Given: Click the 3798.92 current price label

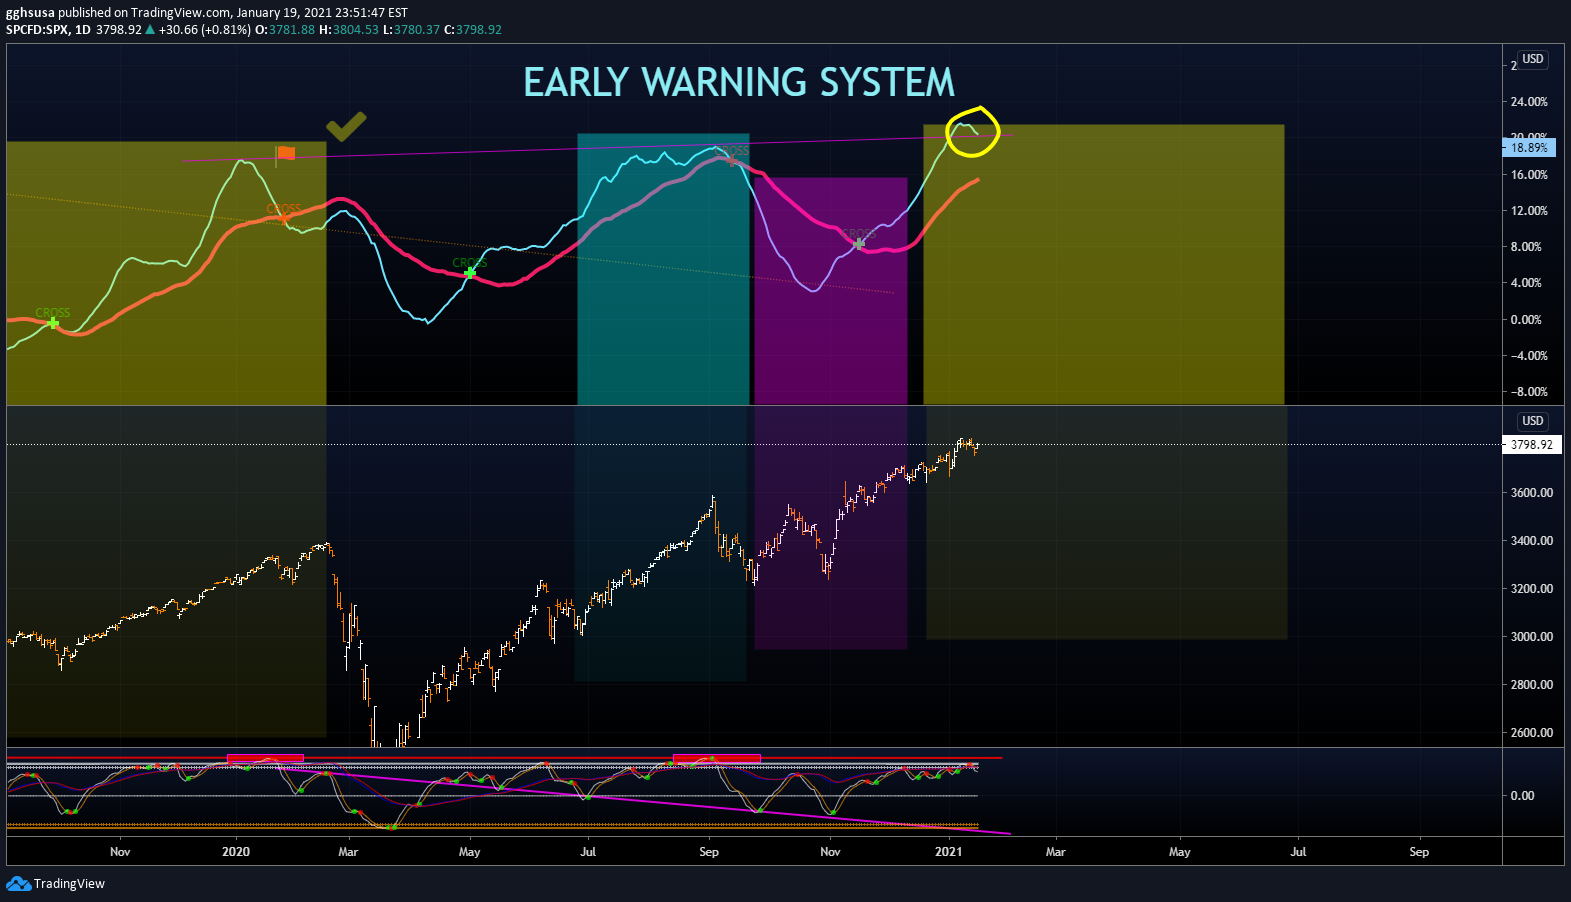Looking at the screenshot, I should [1531, 445].
